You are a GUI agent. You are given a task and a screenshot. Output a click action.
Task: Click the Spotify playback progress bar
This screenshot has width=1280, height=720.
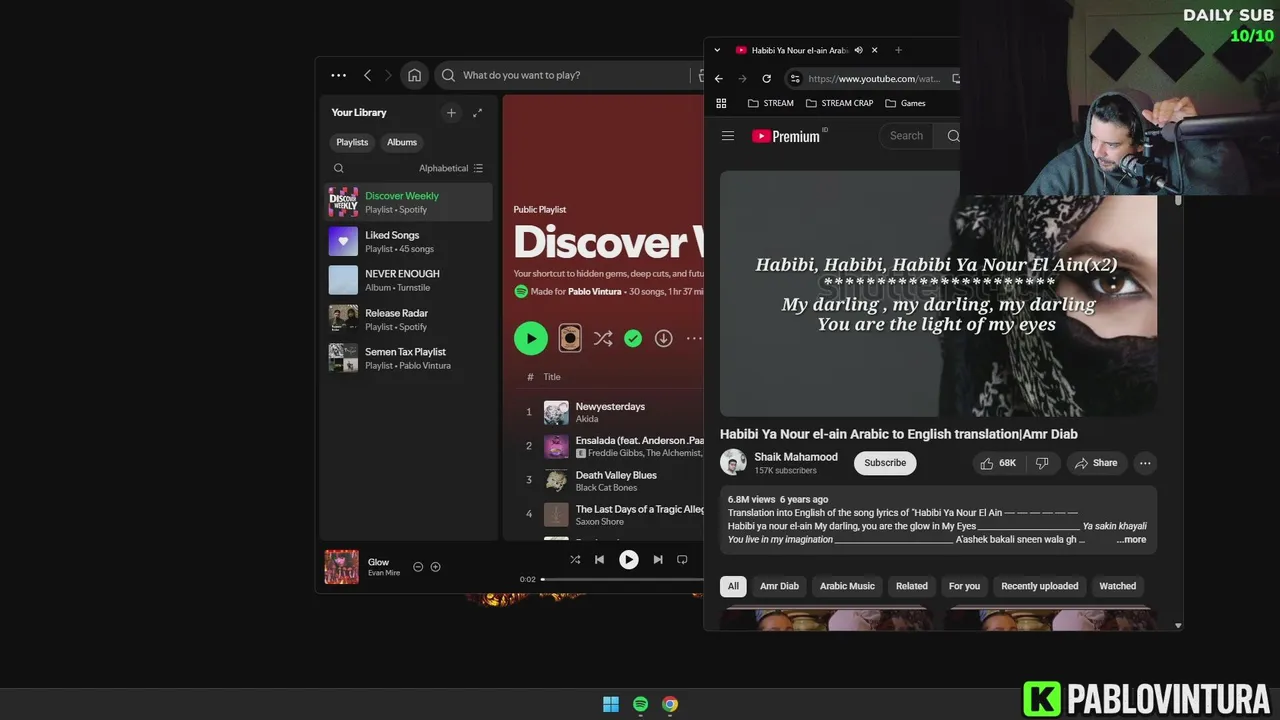tap(622, 579)
